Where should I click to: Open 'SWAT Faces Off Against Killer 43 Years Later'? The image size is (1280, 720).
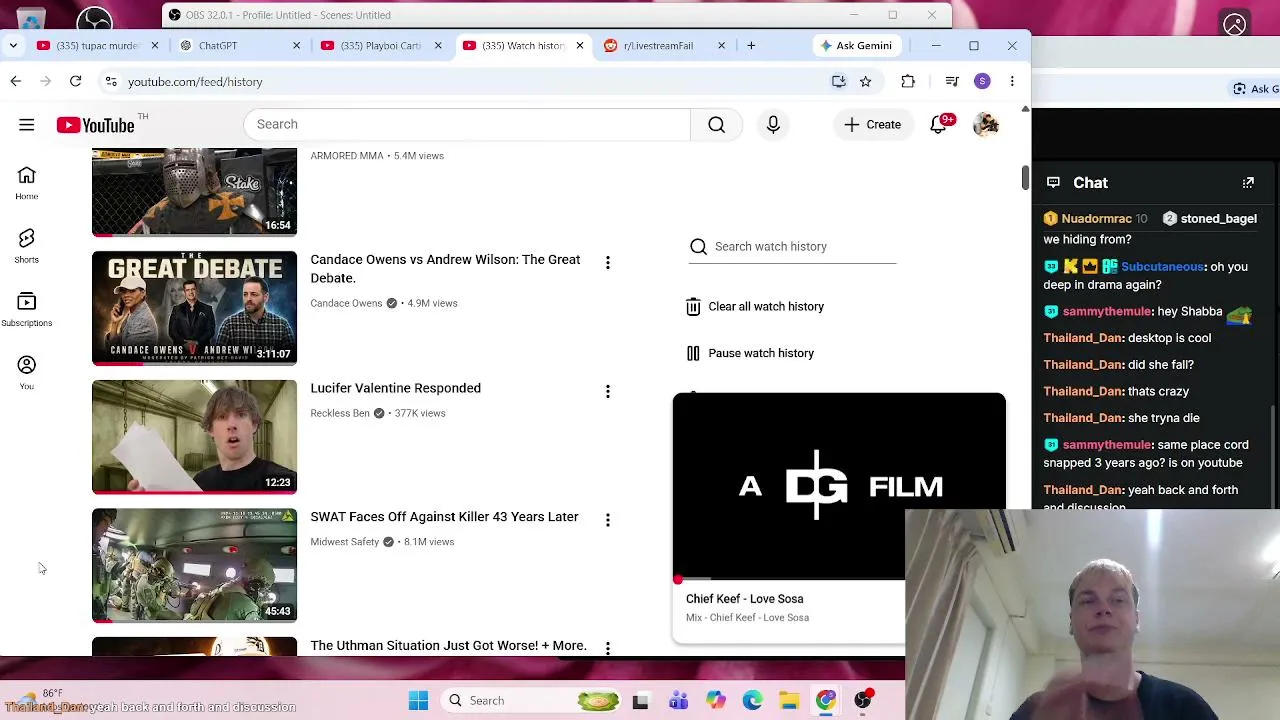tap(444, 517)
